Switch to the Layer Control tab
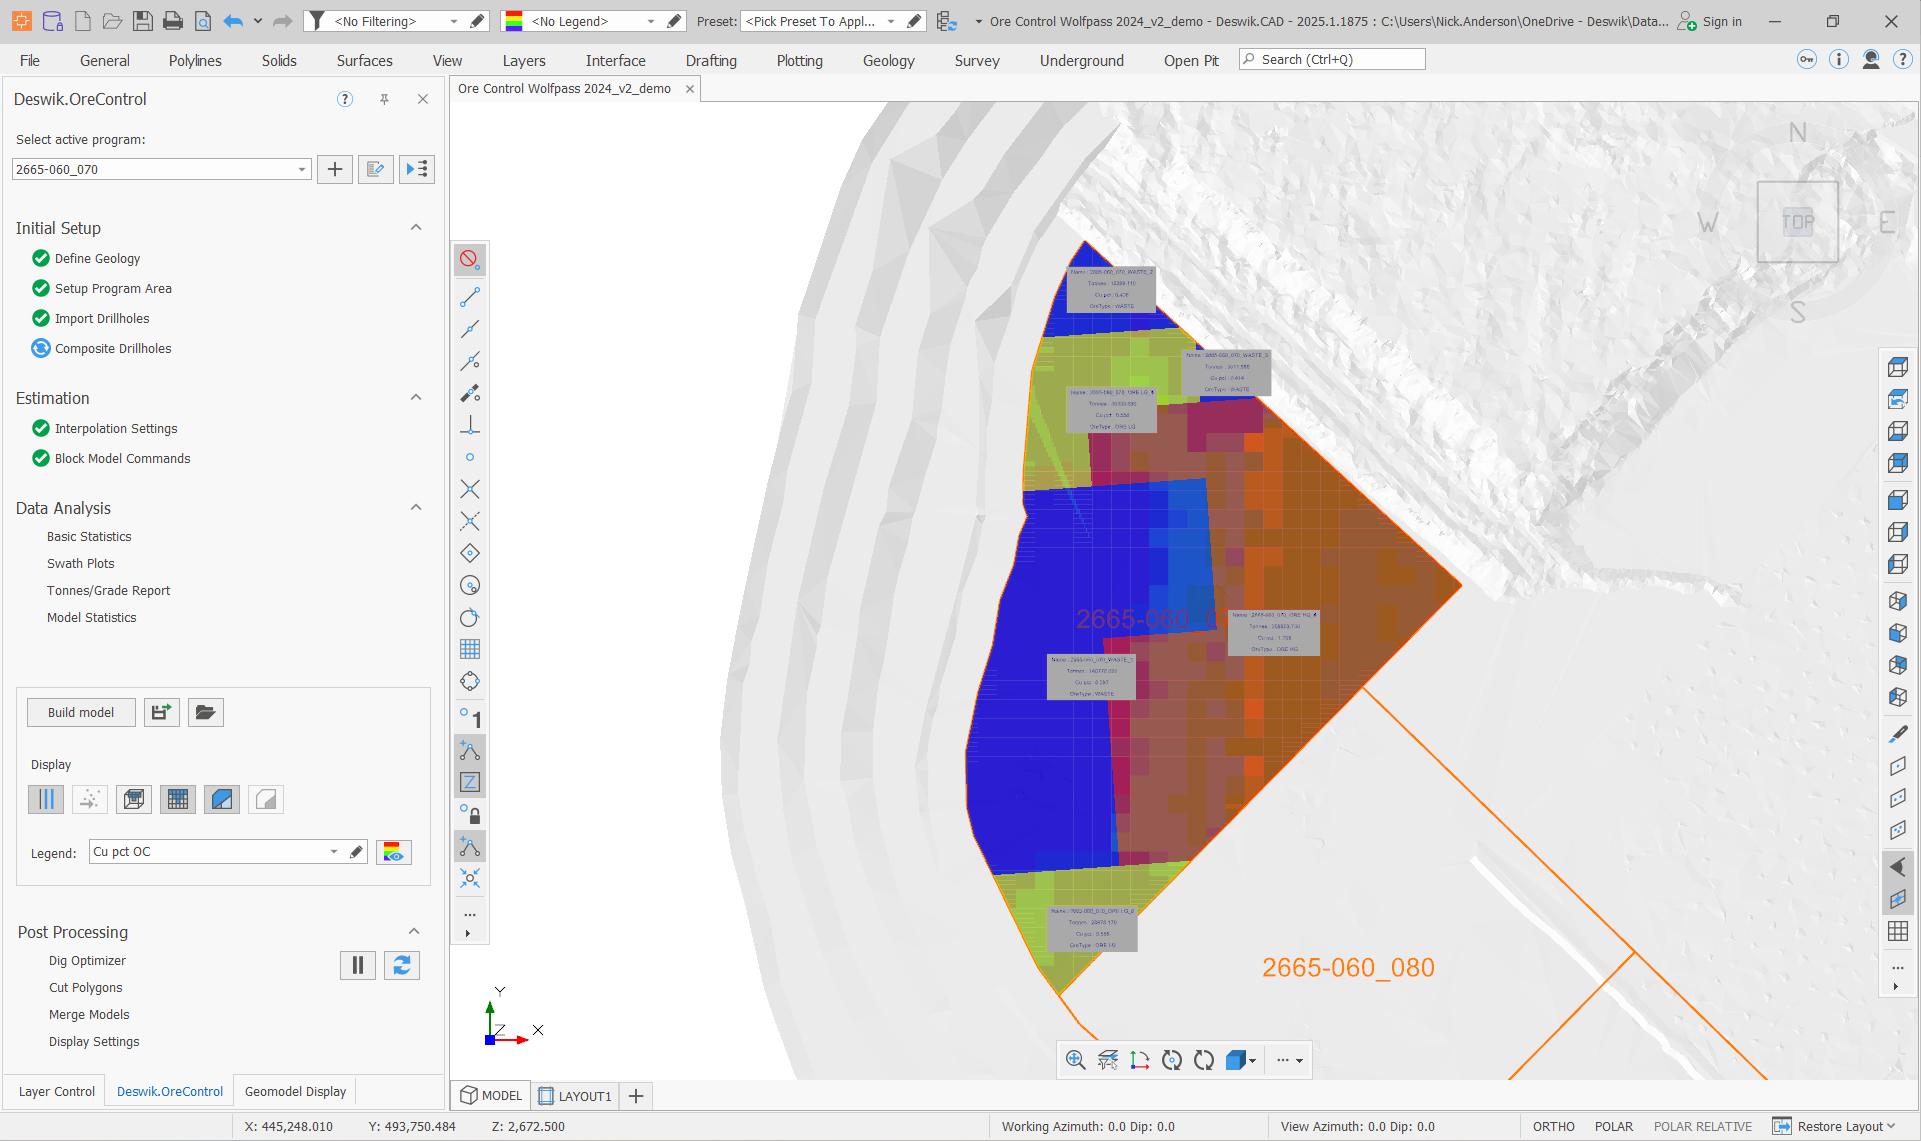This screenshot has width=1921, height=1141. tap(57, 1091)
